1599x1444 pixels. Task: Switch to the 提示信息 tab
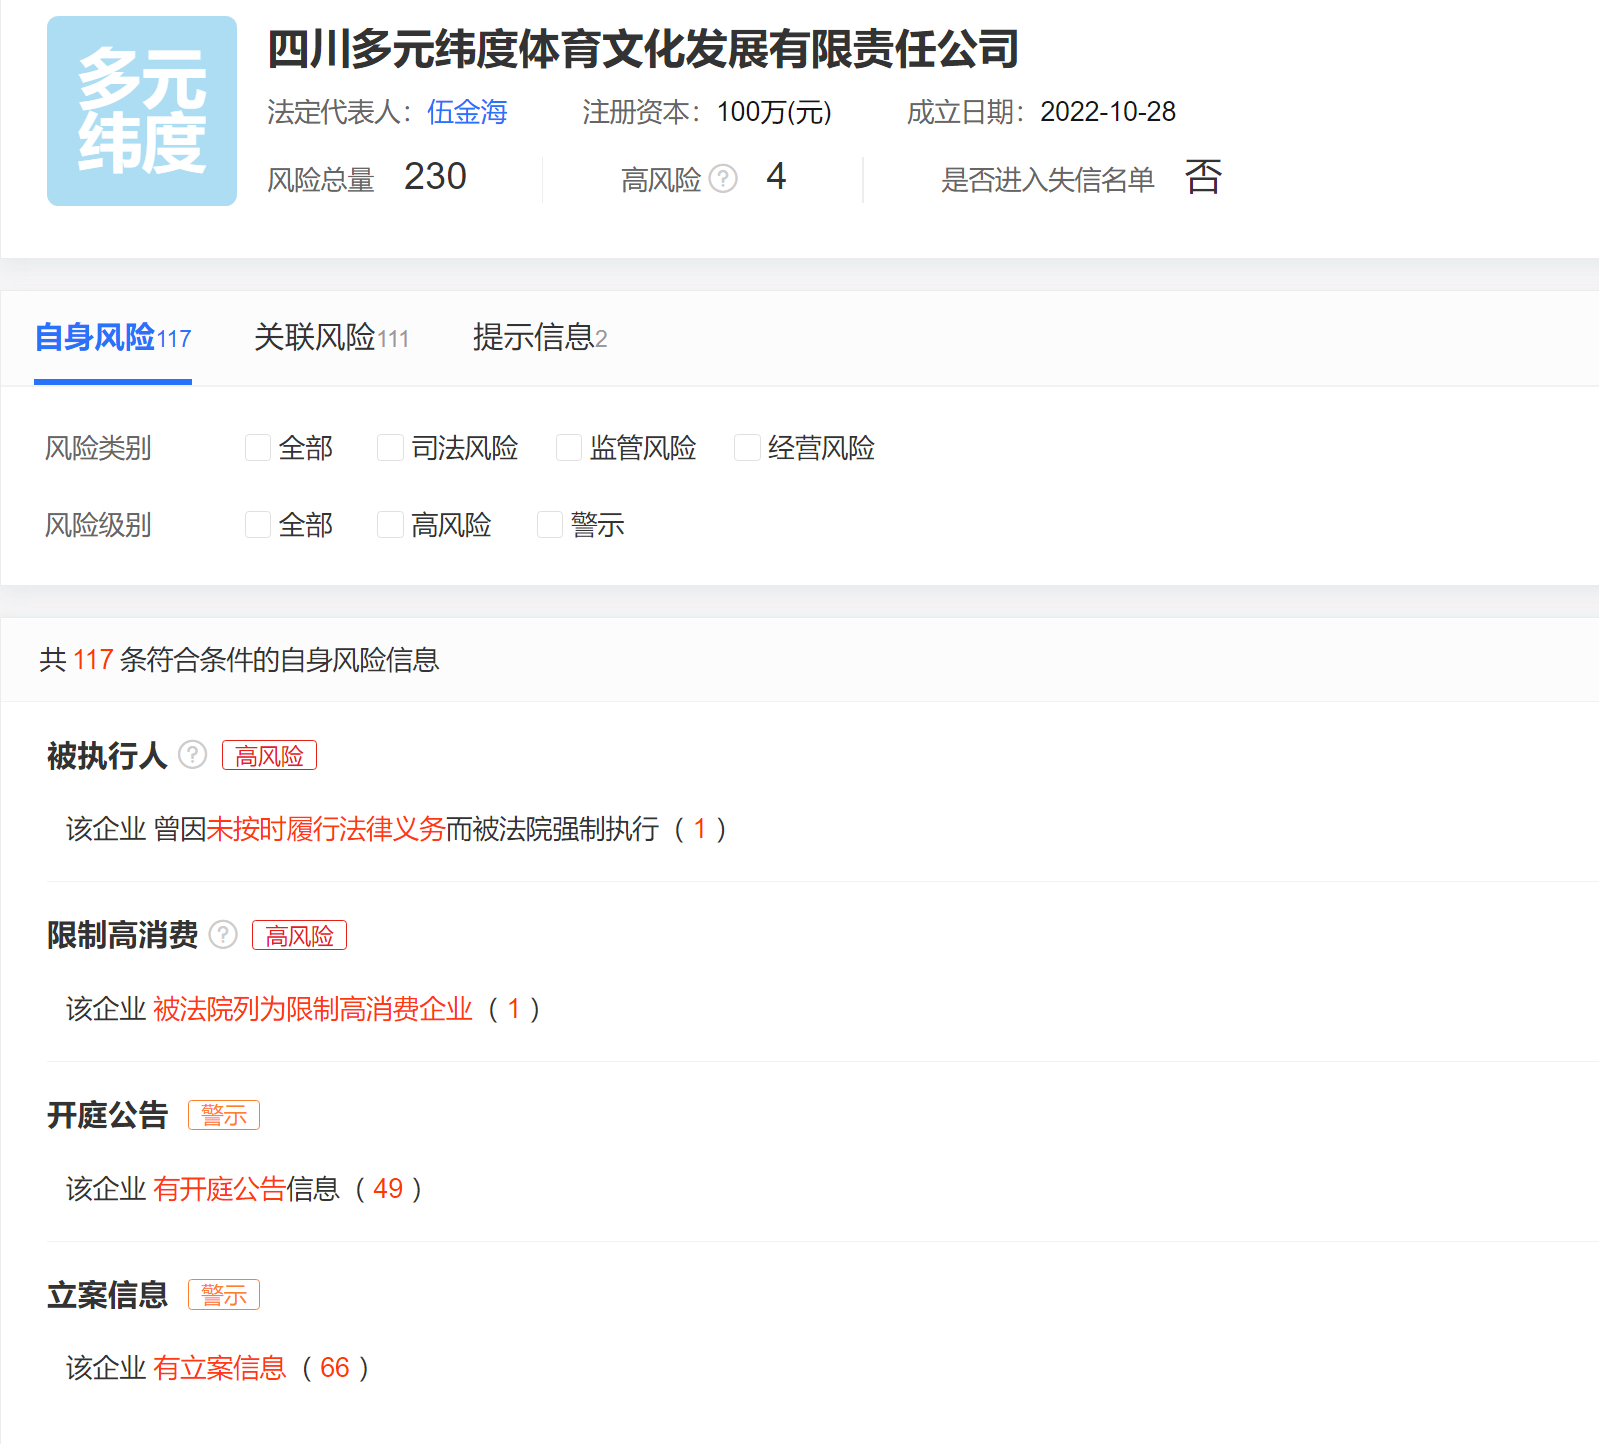click(540, 338)
